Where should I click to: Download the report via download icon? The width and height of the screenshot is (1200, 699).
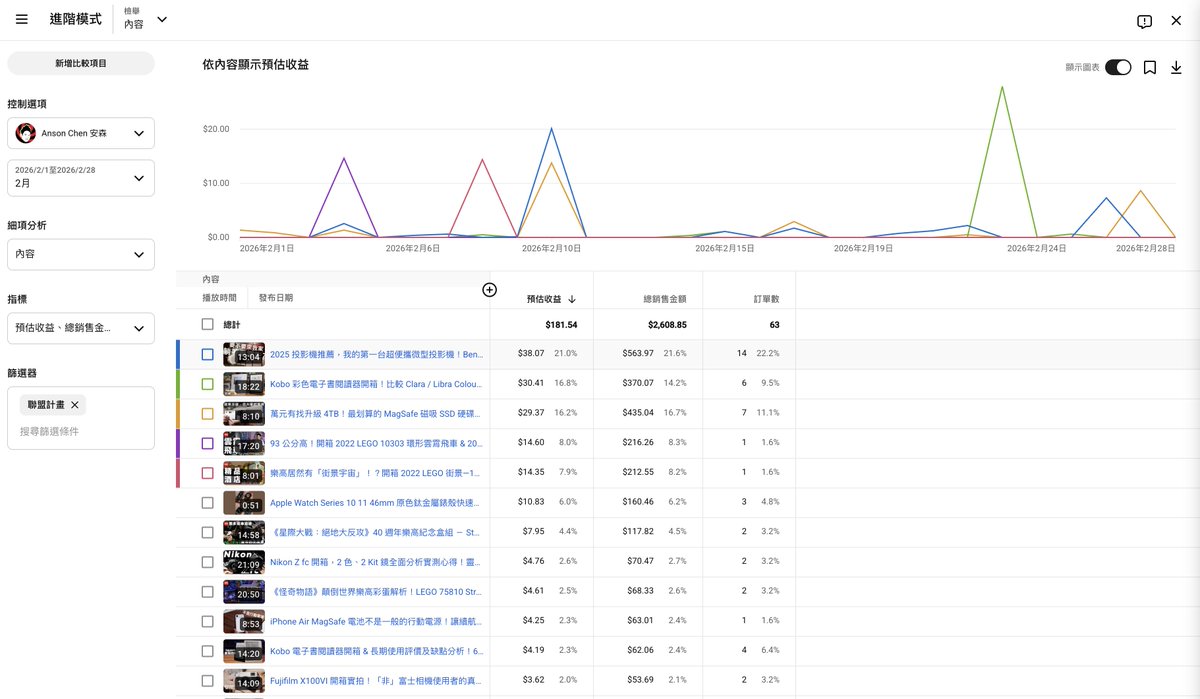(1176, 68)
